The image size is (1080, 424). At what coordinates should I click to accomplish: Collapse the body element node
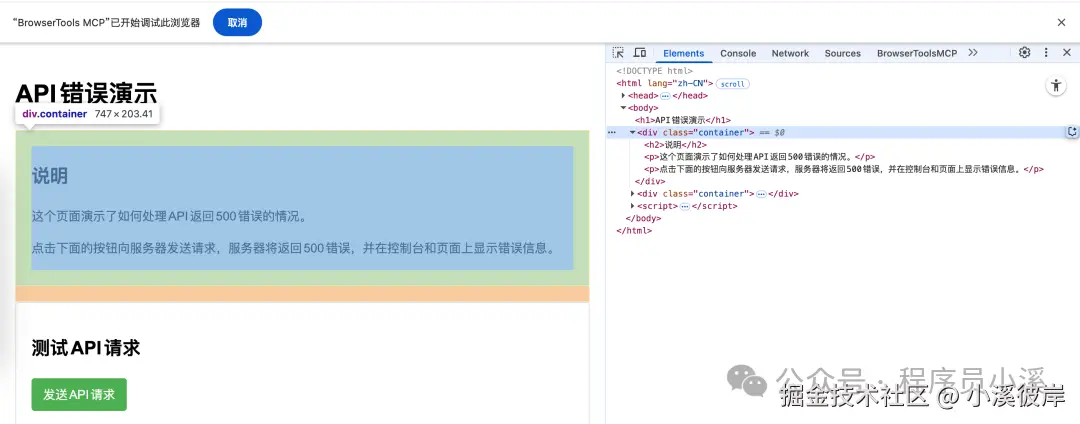[x=623, y=108]
